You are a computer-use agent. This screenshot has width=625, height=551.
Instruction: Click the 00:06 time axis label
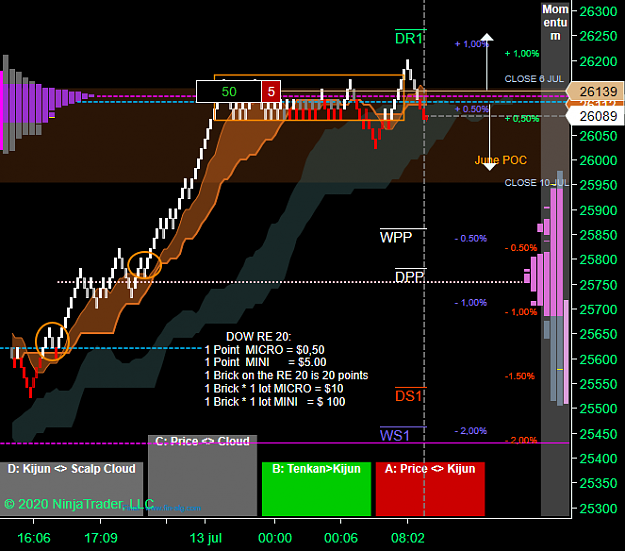pyautogui.click(x=341, y=538)
